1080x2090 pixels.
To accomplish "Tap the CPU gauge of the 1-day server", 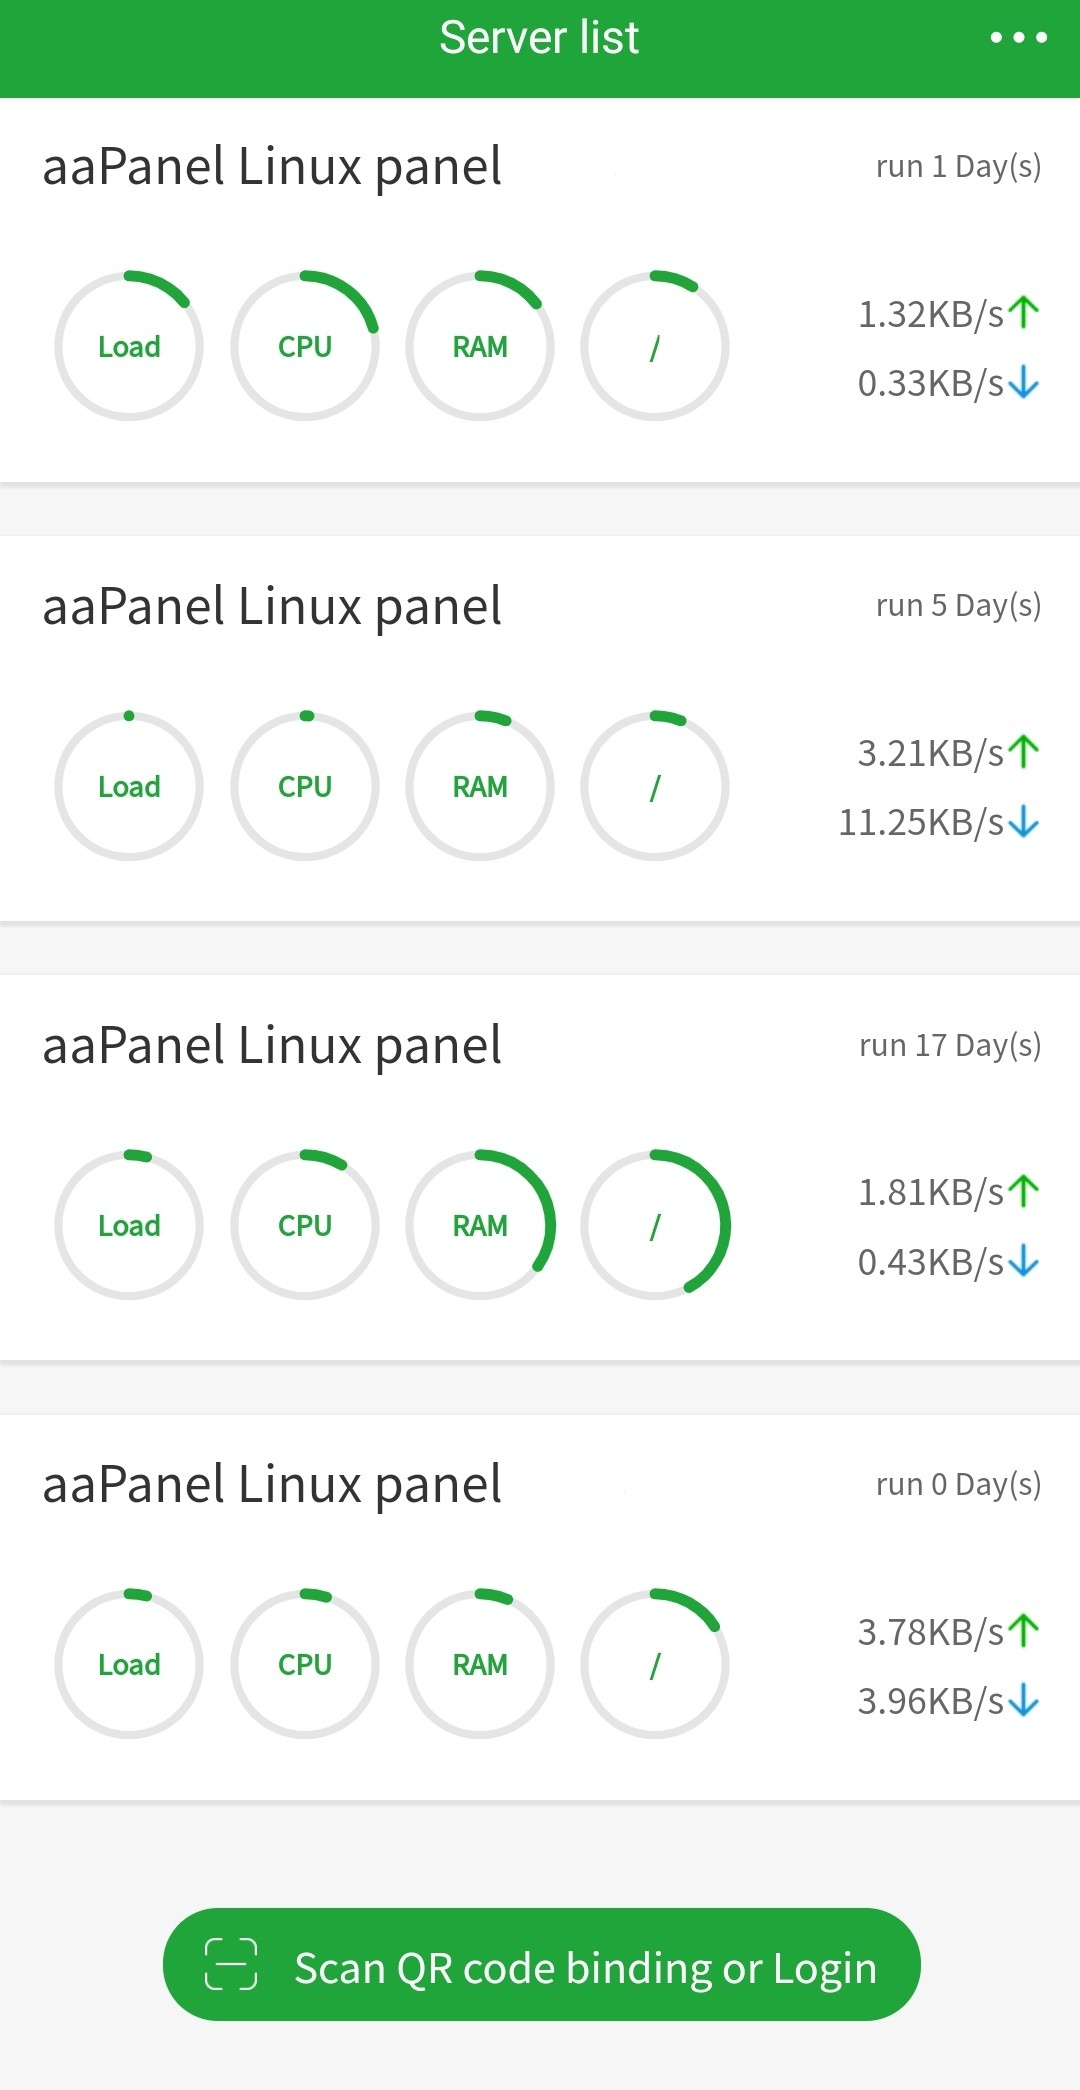I will 305,346.
